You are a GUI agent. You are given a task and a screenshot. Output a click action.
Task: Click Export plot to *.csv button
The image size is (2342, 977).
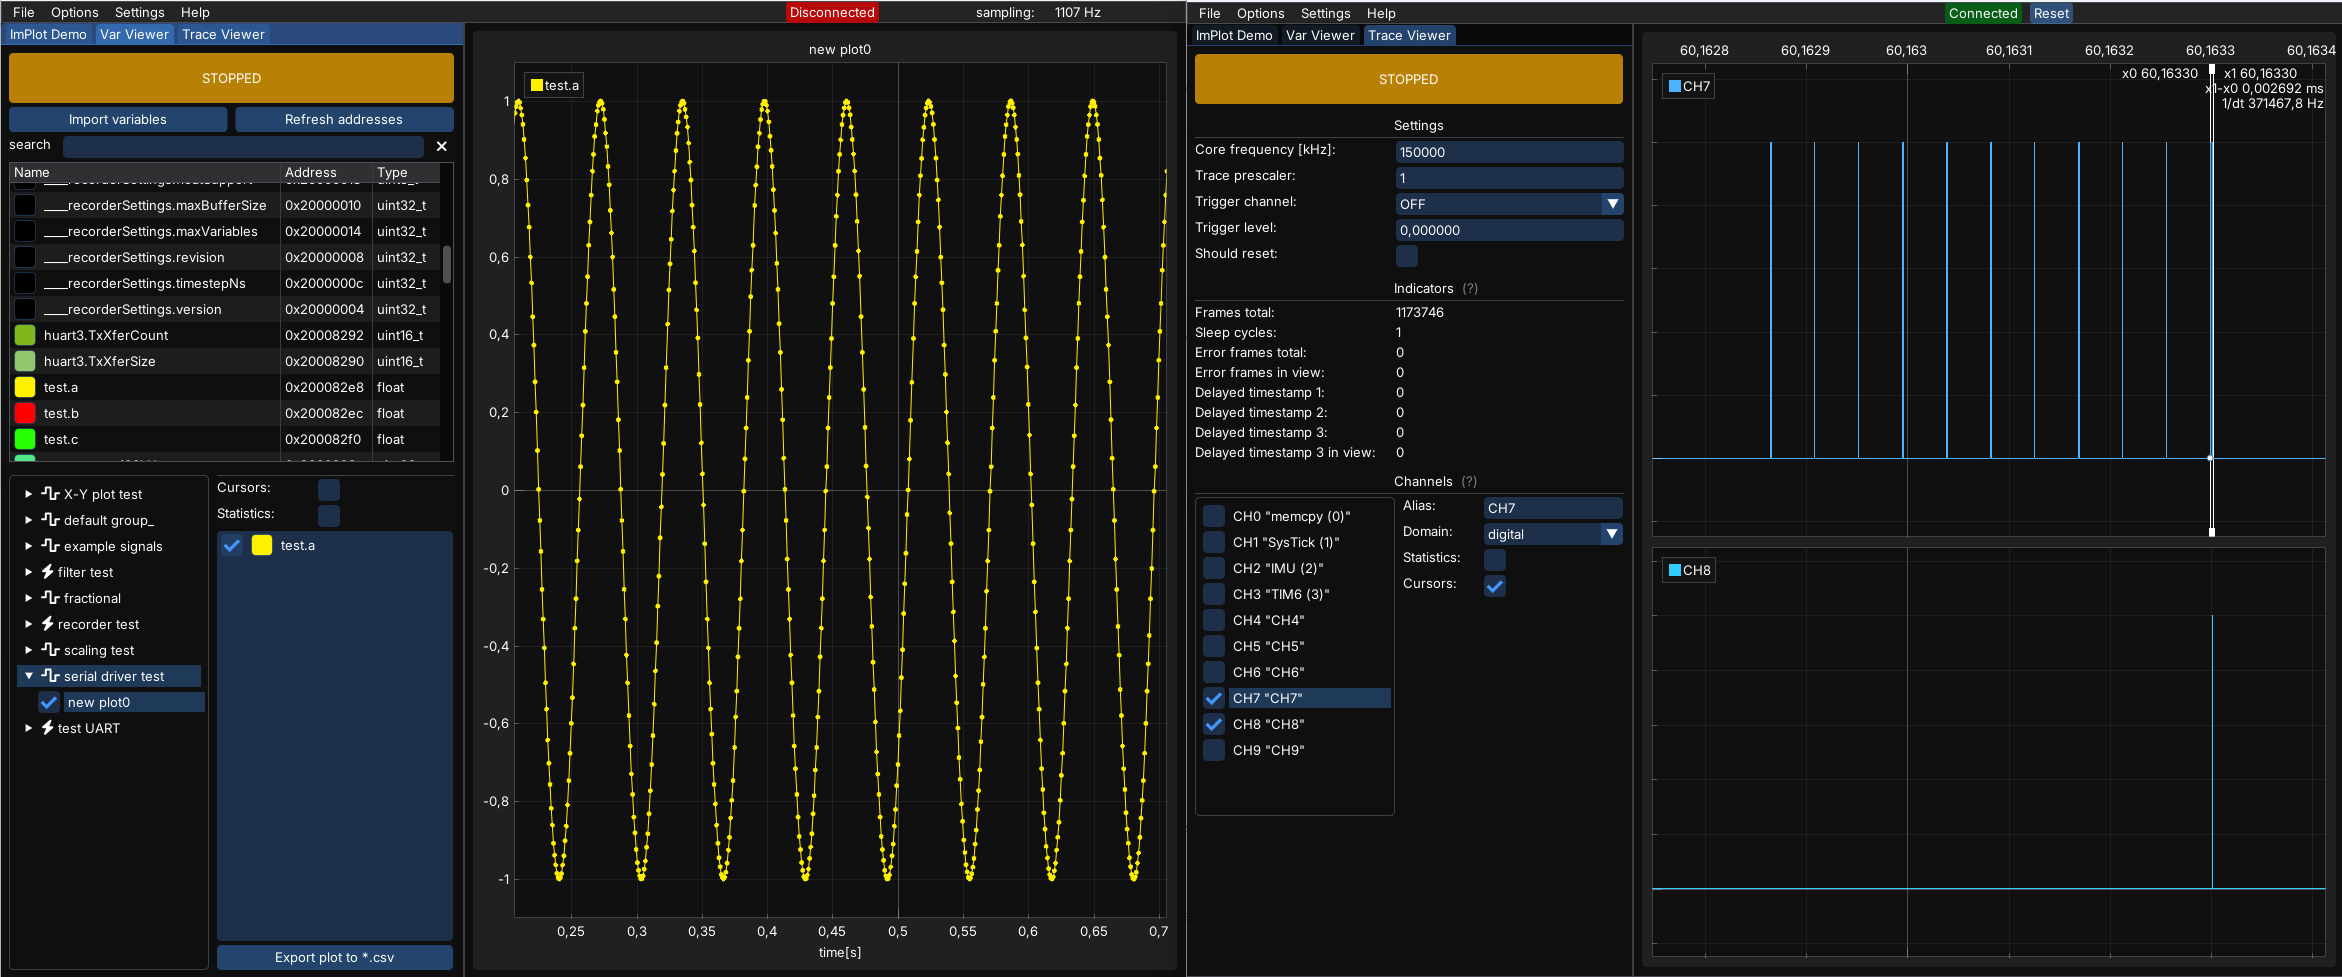point(334,957)
